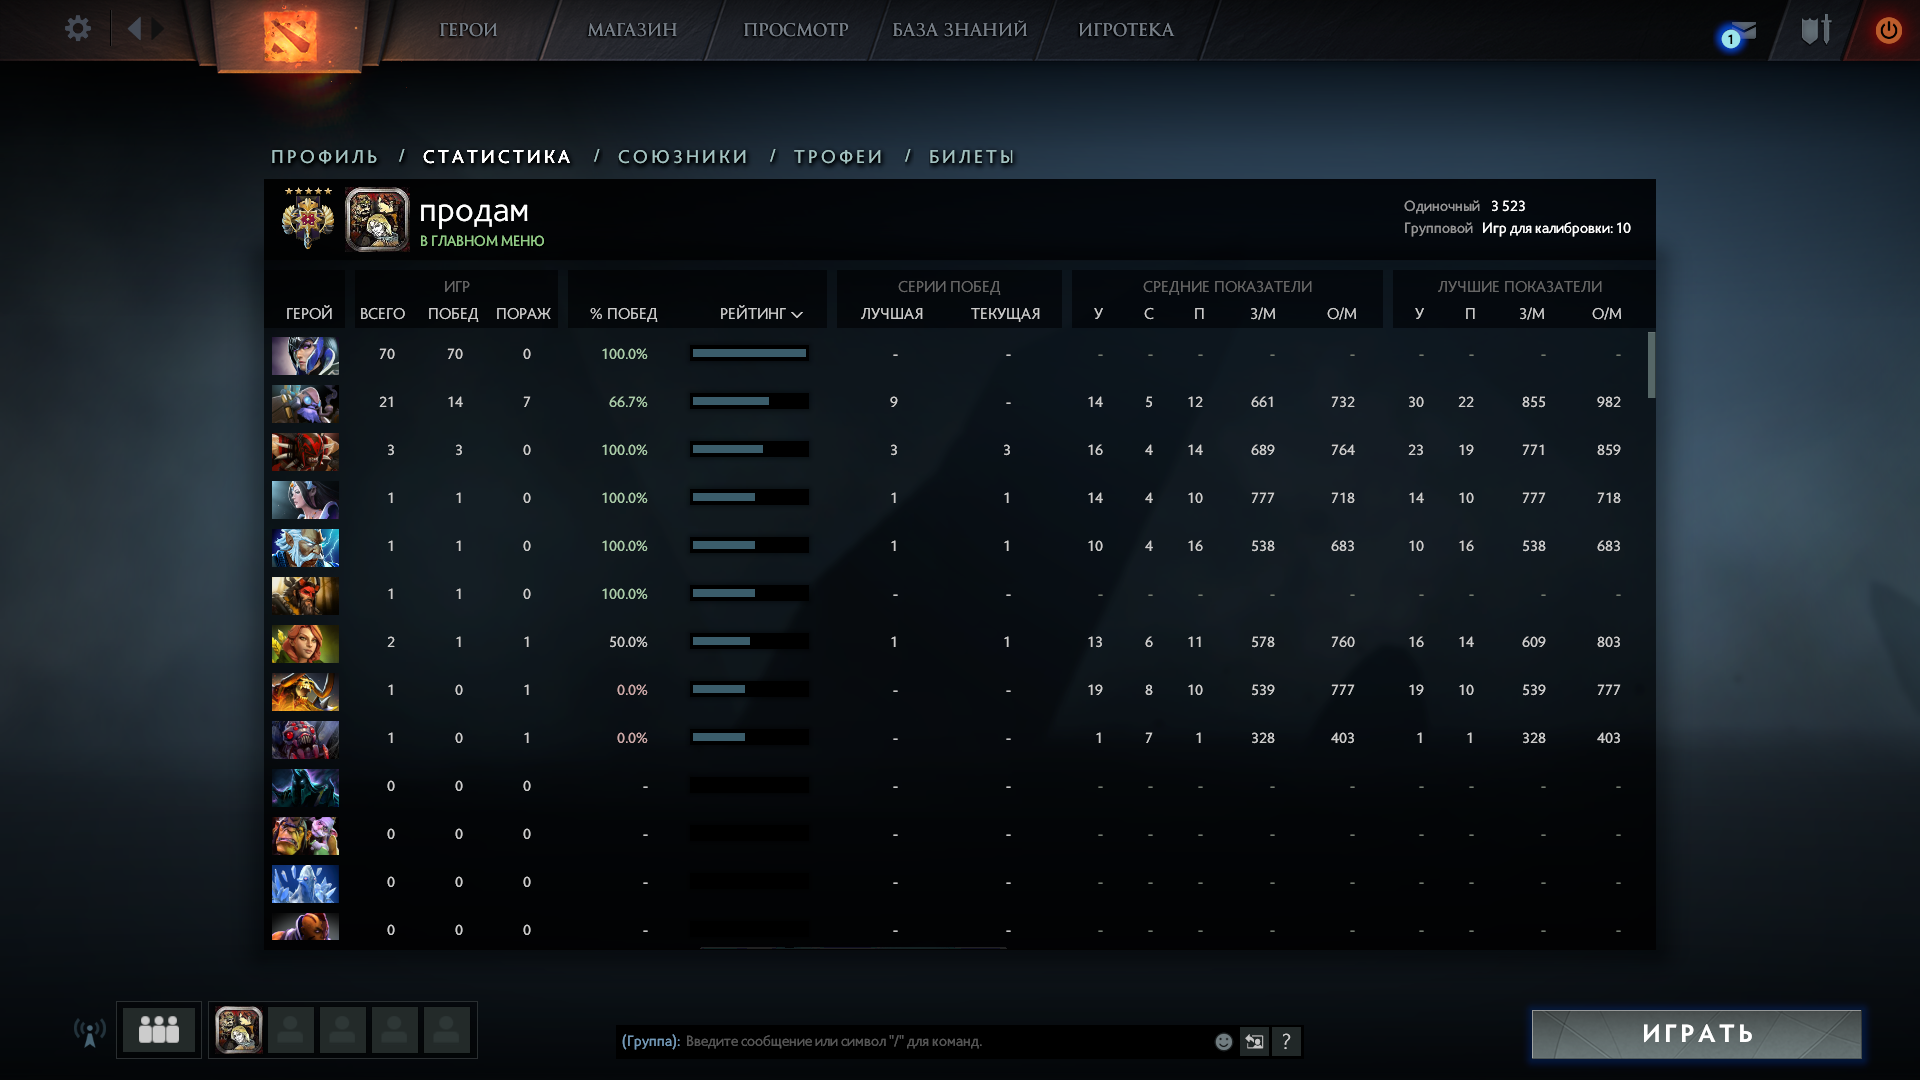Click the player name продам
The width and height of the screenshot is (1920, 1080).
(474, 211)
